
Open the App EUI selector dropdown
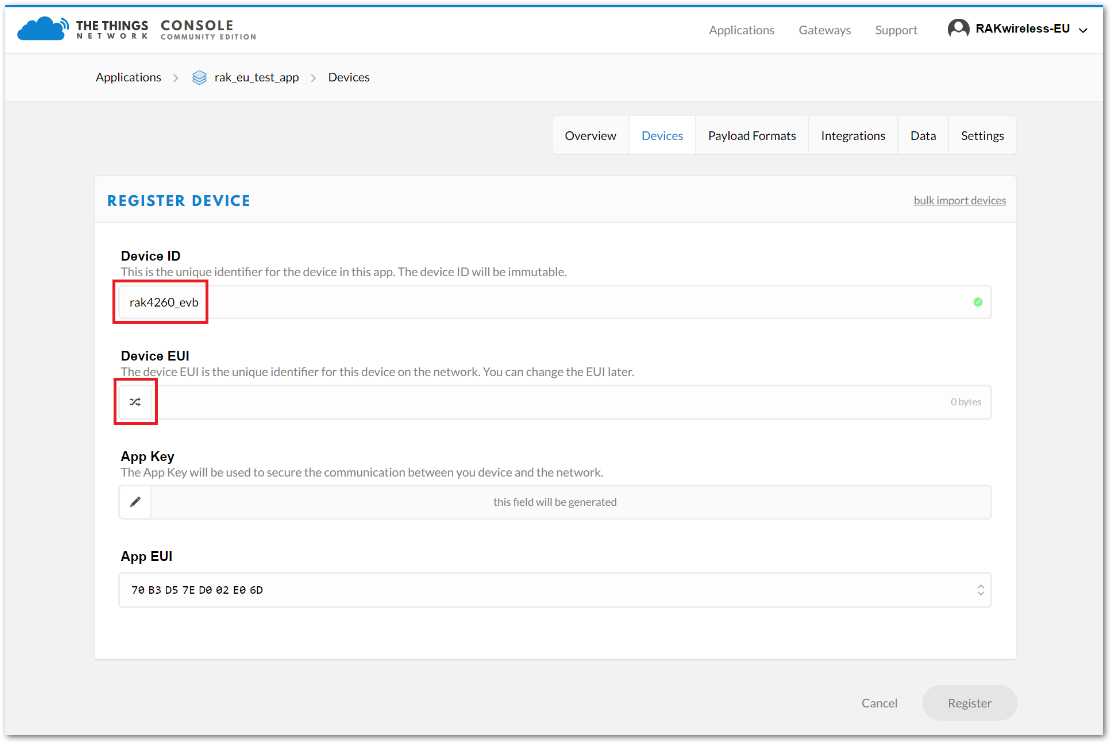pyautogui.click(x=981, y=590)
